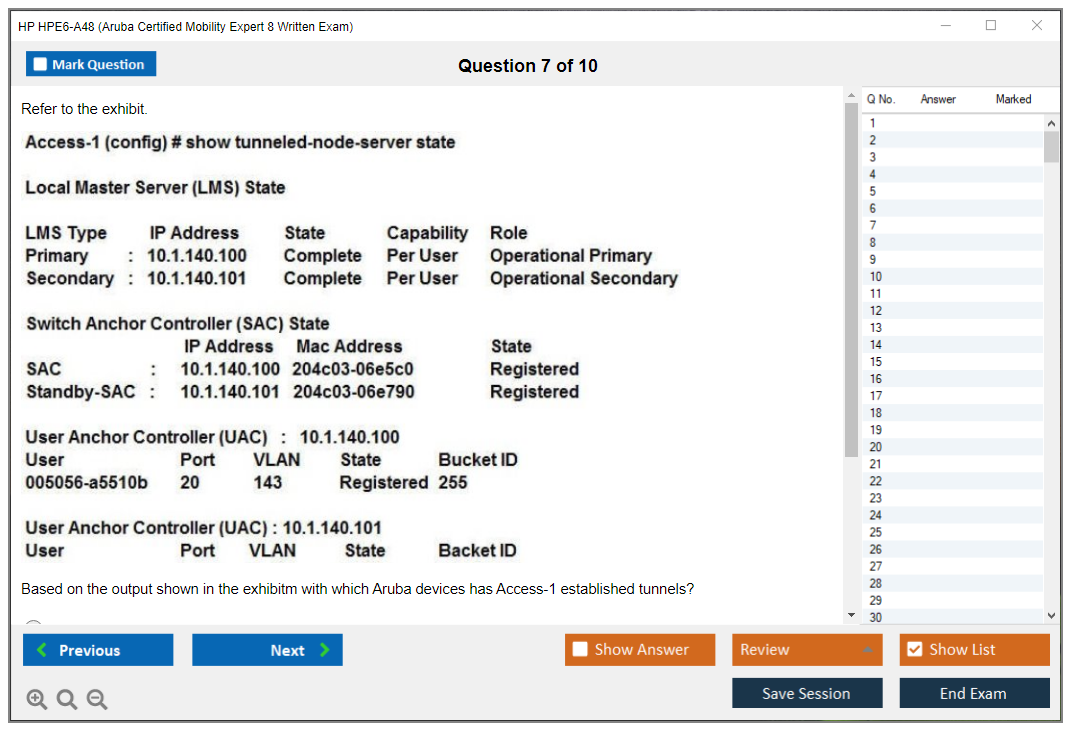The height and width of the screenshot is (735, 1075).
Task: Enable the Show Answer checkbox
Action: [x=581, y=650]
